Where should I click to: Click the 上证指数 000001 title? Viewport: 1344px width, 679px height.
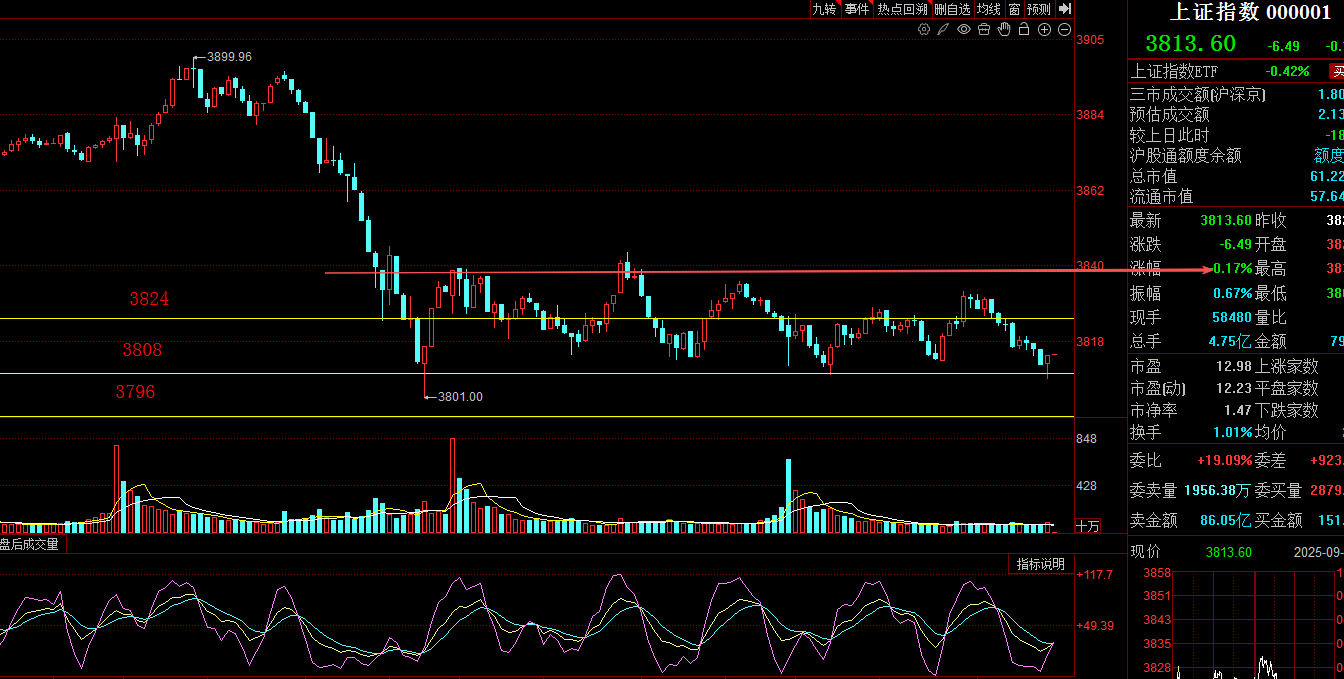(x=1250, y=11)
